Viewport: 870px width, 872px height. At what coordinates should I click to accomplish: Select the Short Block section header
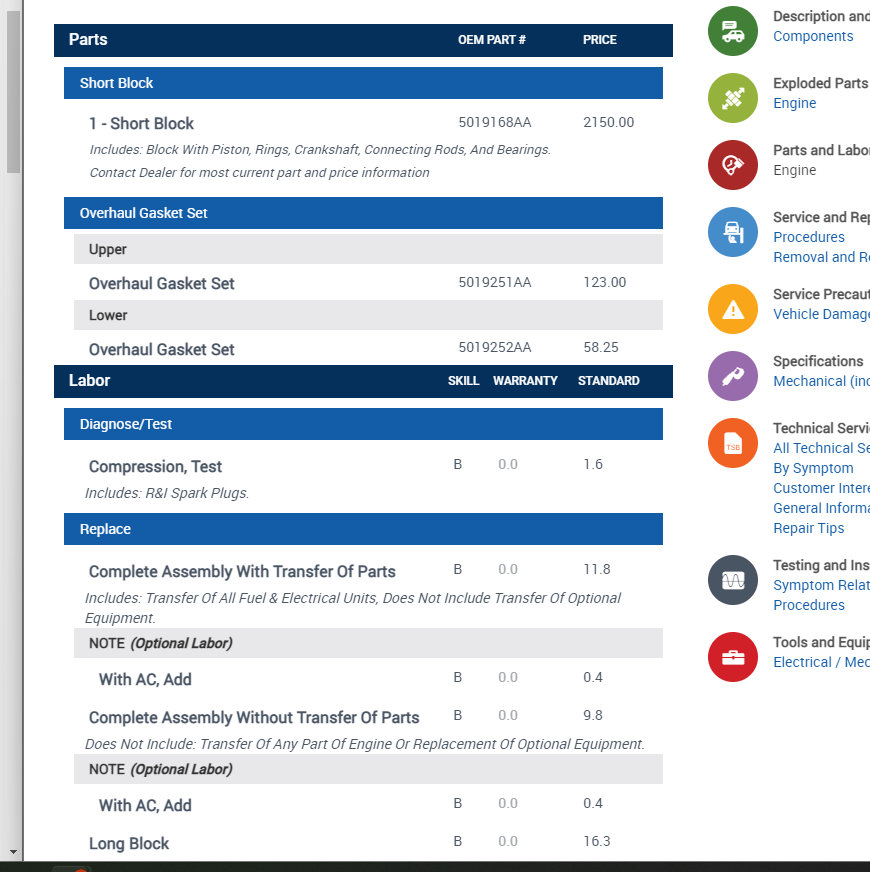(x=363, y=83)
